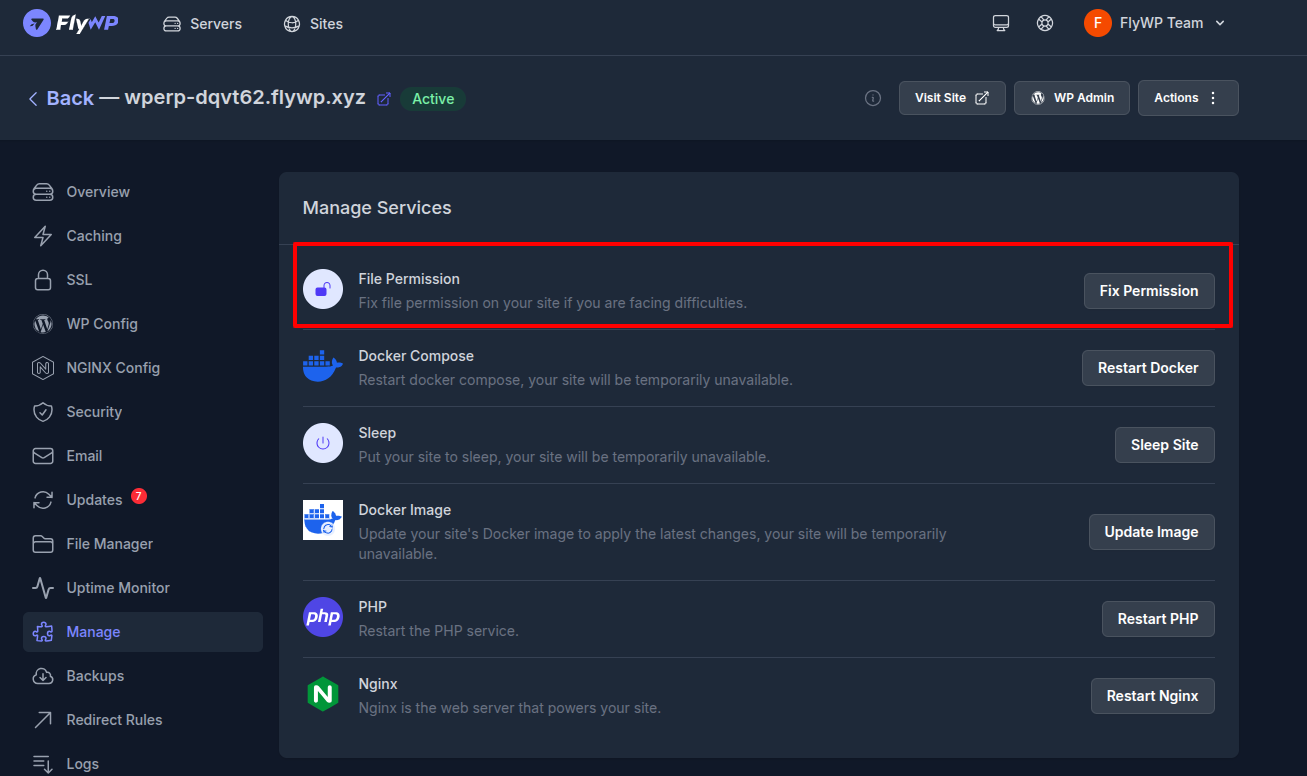Open Overview in the sidebar
1307x776 pixels.
tap(143, 192)
